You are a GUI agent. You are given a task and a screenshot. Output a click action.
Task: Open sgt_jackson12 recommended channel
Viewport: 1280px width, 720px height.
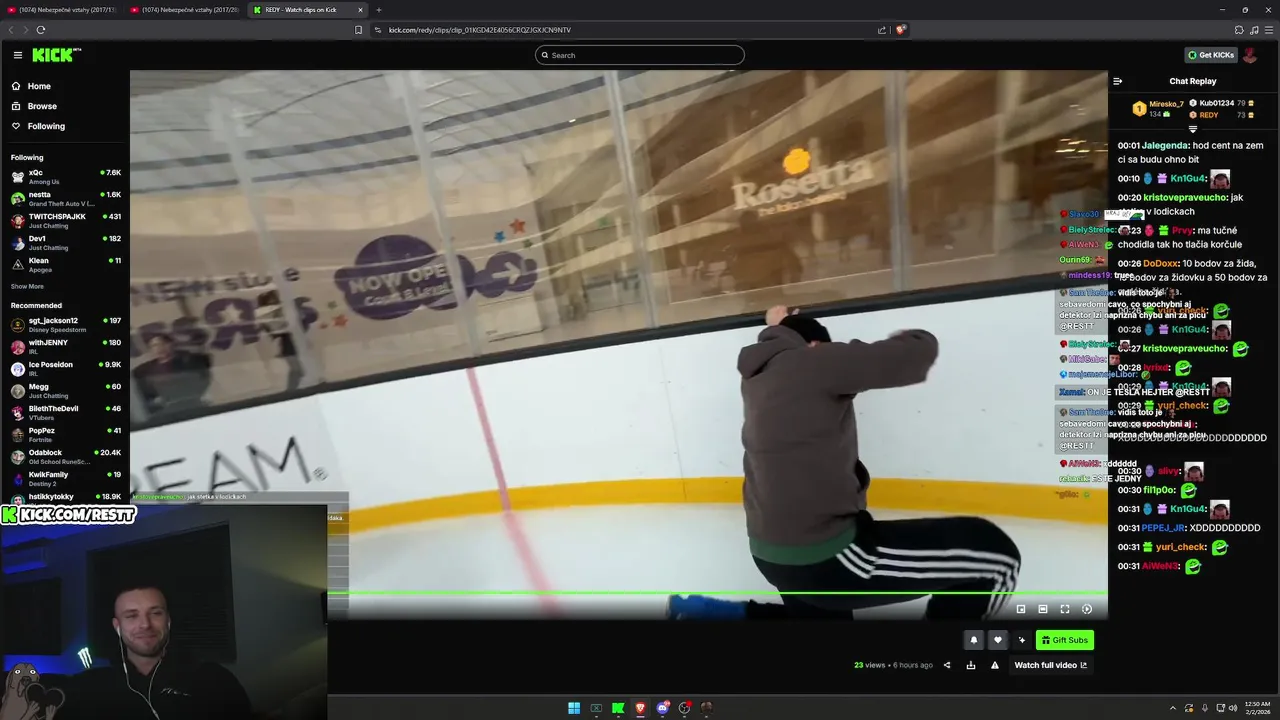pos(65,324)
